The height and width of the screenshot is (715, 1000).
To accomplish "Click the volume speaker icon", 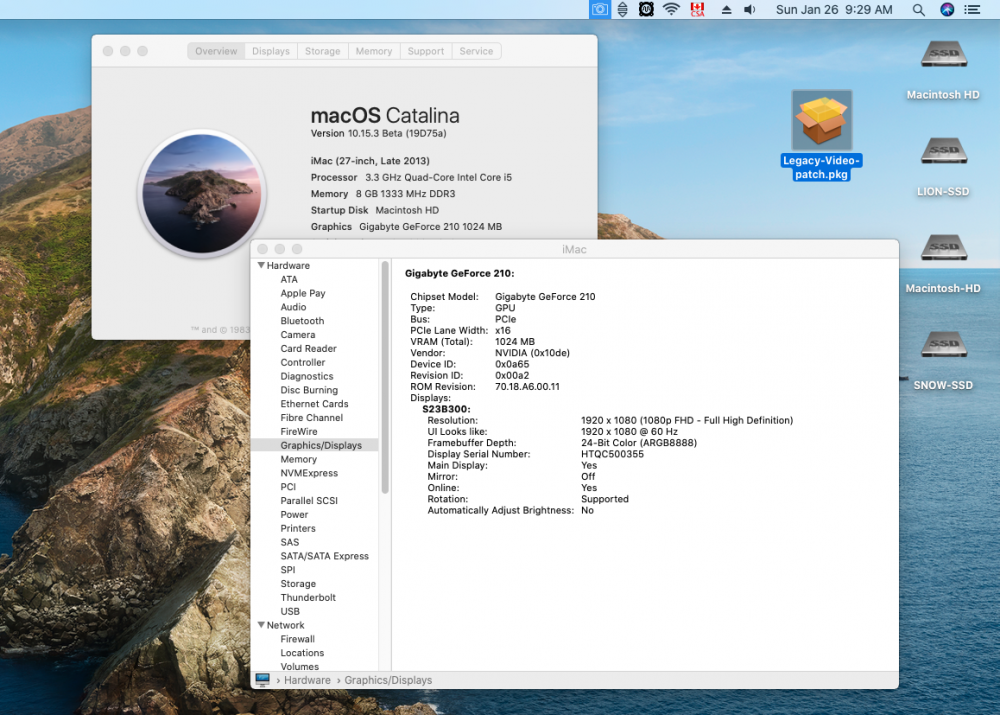I will click(x=750, y=10).
